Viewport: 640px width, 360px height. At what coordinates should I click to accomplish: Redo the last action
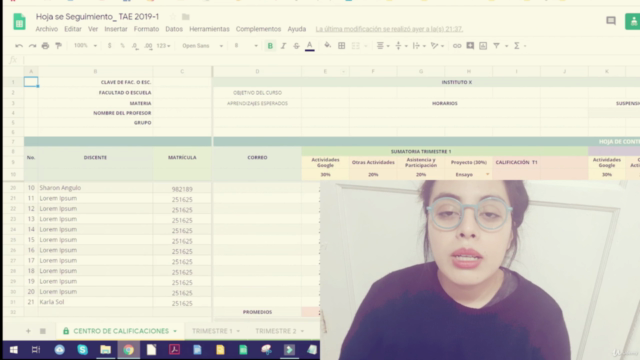click(32, 46)
